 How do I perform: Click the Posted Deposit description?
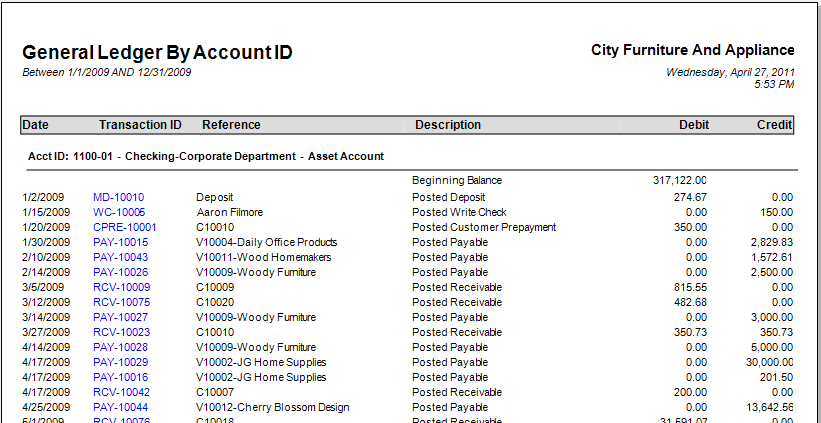click(449, 197)
